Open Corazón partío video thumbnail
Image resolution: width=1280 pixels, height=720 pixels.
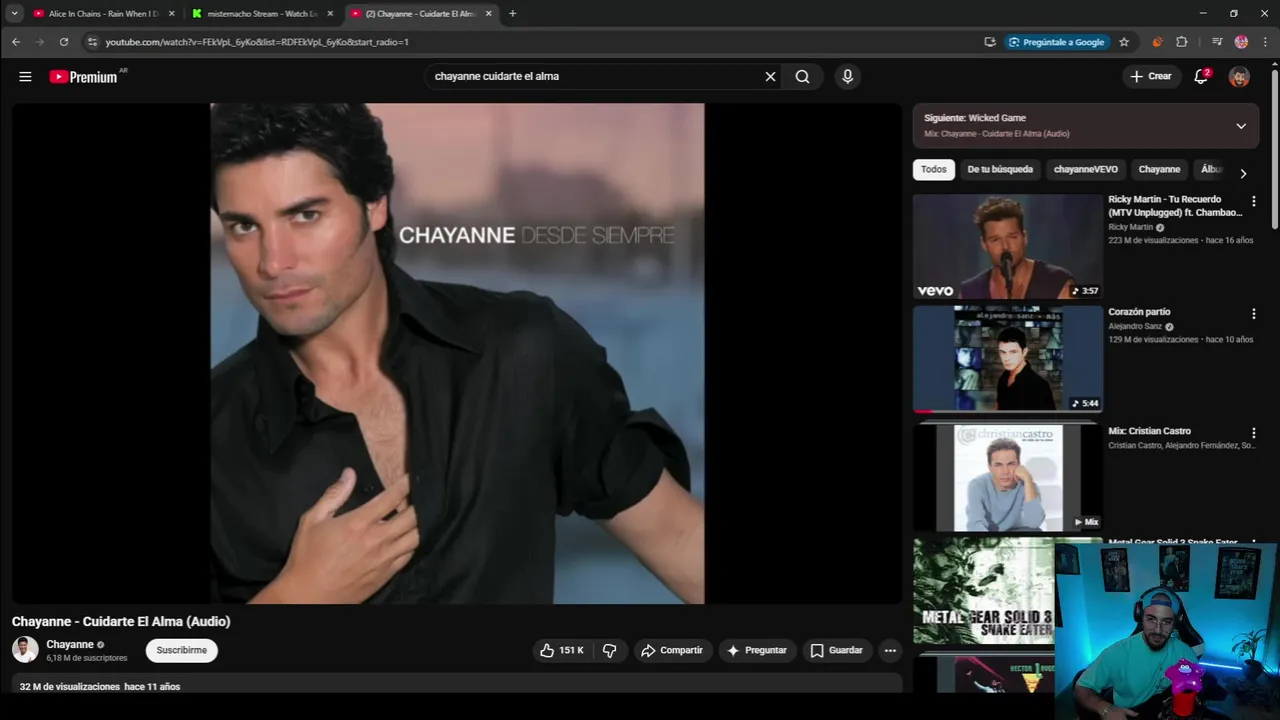coord(1007,359)
